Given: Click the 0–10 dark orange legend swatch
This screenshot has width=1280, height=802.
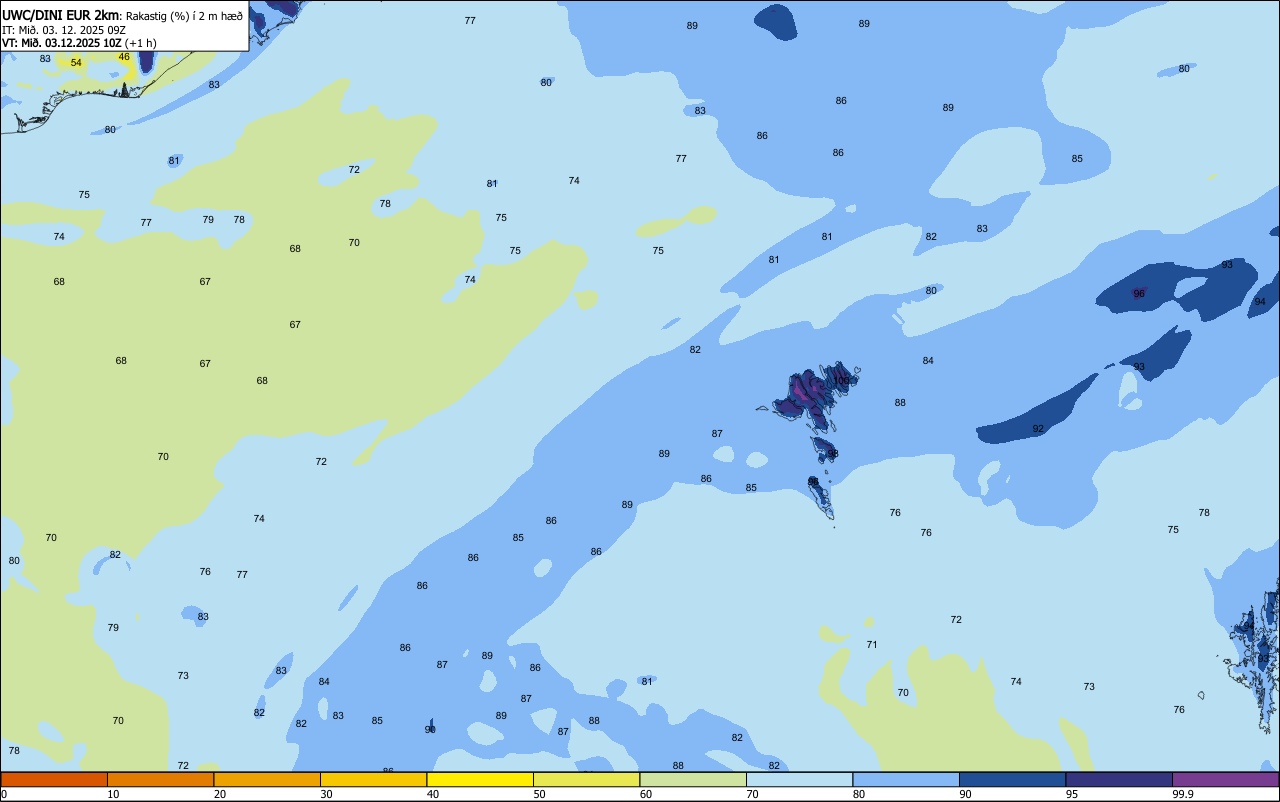Looking at the screenshot, I should (54, 779).
